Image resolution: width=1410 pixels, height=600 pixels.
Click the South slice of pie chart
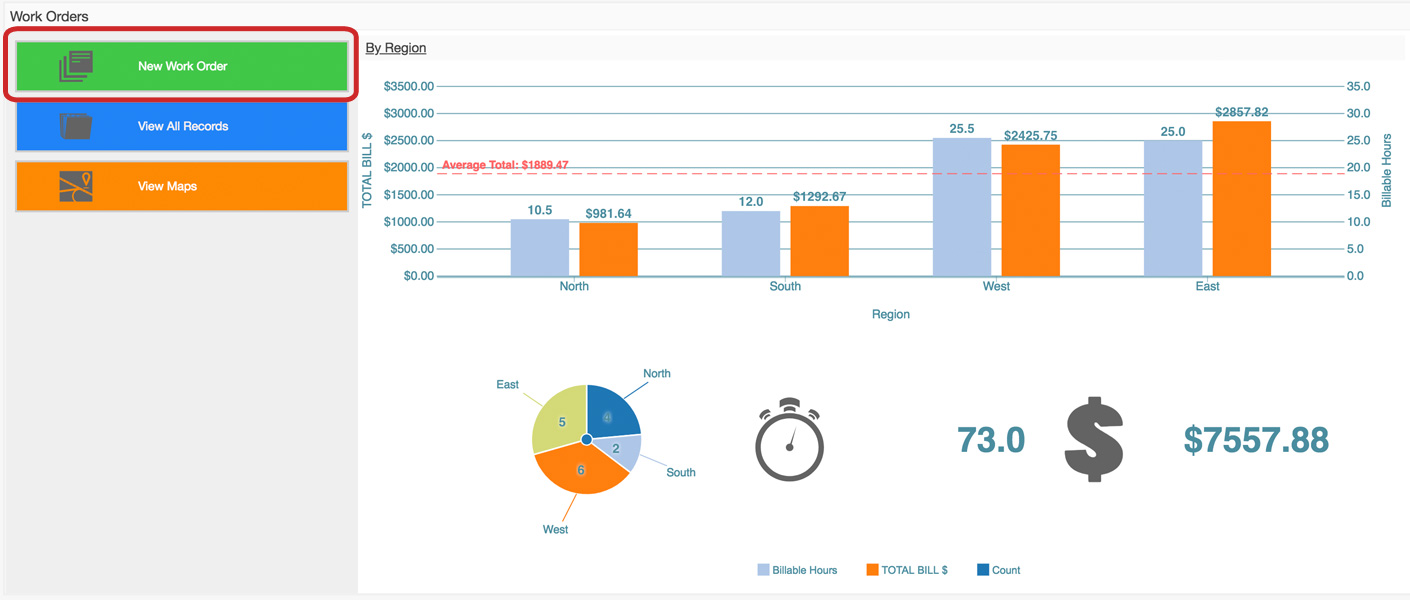[620, 451]
